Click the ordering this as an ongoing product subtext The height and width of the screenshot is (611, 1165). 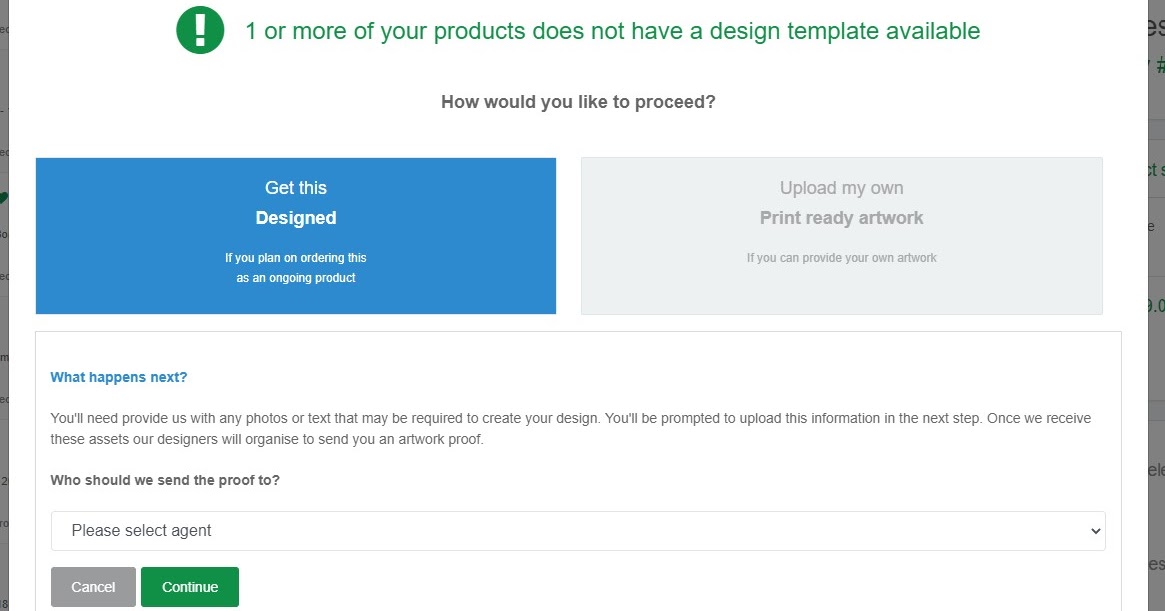click(296, 268)
